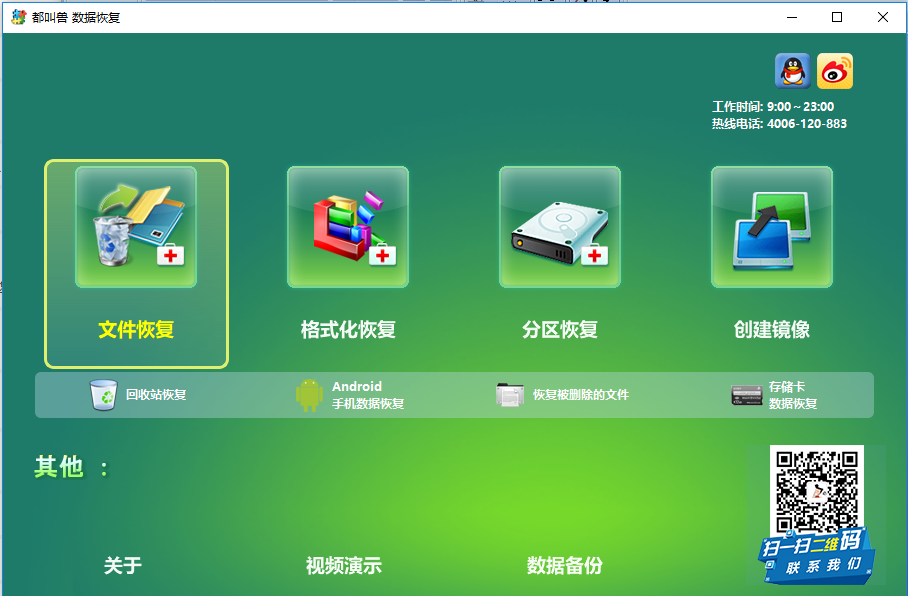Click the File Recovery (文件恢复) icon
The width and height of the screenshot is (908, 596).
coord(136,227)
